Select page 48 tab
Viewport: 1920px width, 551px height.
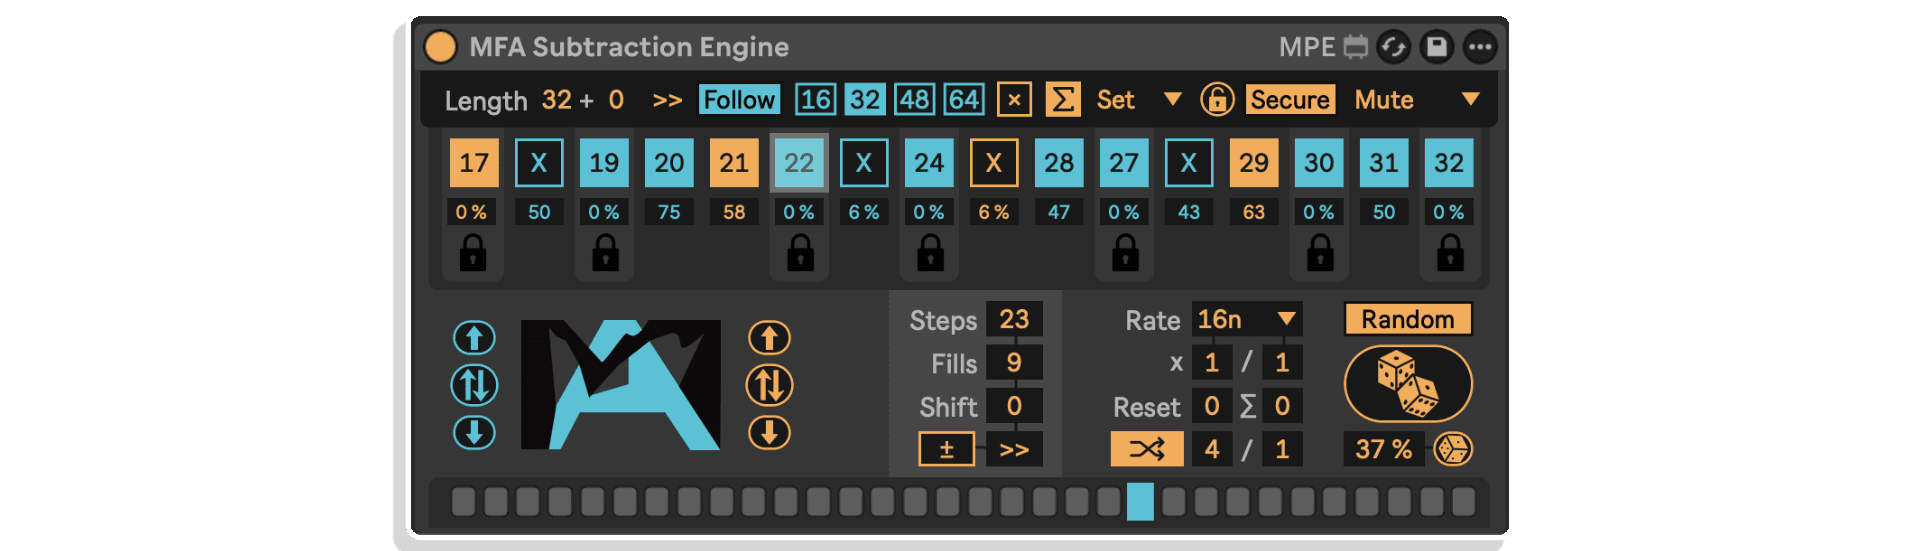[914, 100]
